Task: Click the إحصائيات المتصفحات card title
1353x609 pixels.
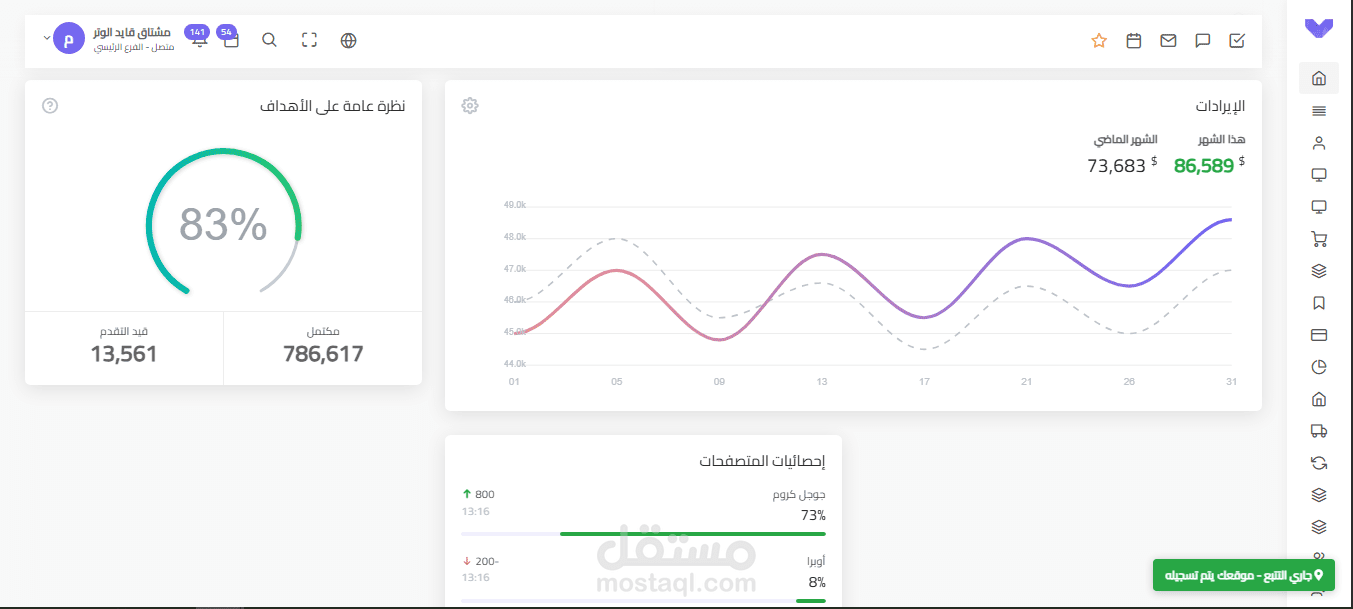Action: 762,461
